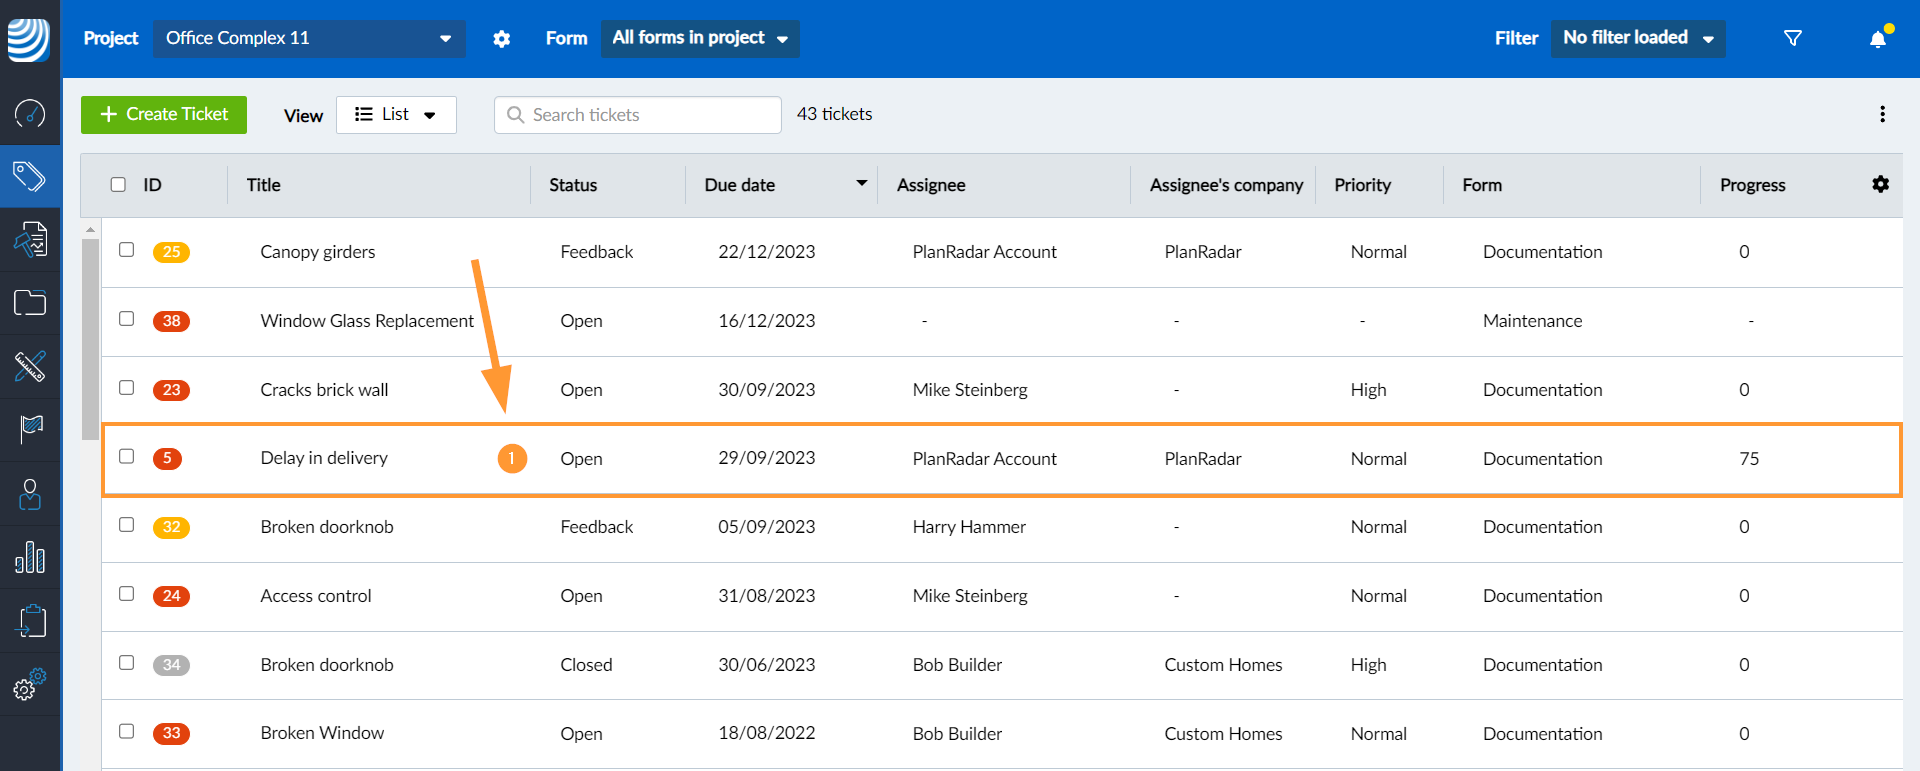1920x771 pixels.
Task: Click the Search tickets input field
Action: pyautogui.click(x=650, y=115)
